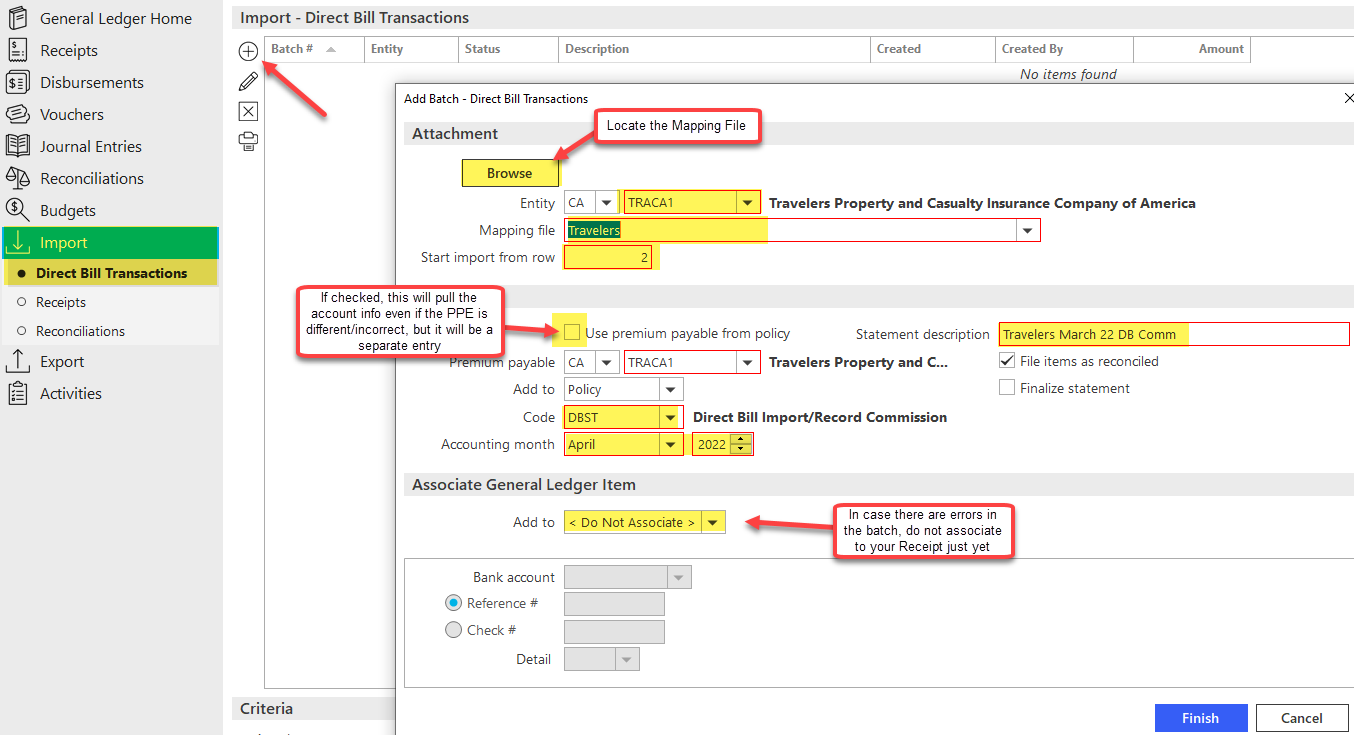
Task: Select the Check # radio button
Action: tap(453, 630)
